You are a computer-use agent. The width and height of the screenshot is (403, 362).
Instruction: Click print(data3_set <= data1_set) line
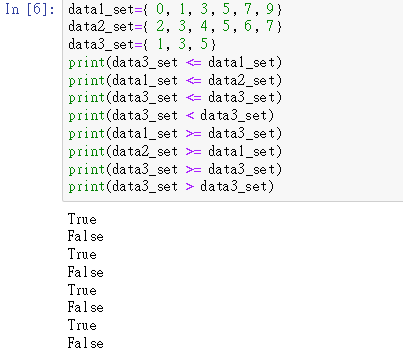pos(175,62)
